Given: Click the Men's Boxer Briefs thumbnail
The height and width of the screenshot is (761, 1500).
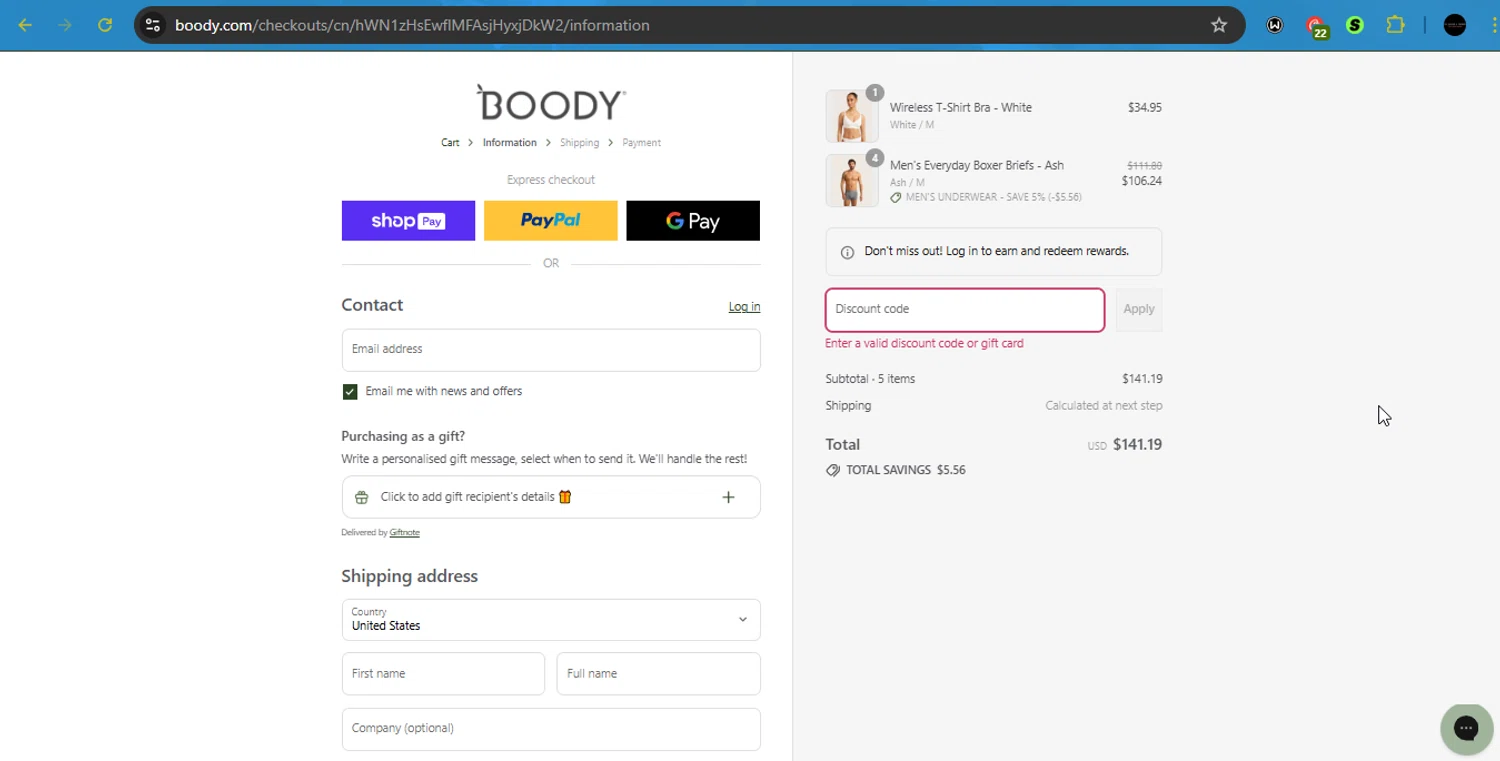Looking at the screenshot, I should click(x=852, y=181).
